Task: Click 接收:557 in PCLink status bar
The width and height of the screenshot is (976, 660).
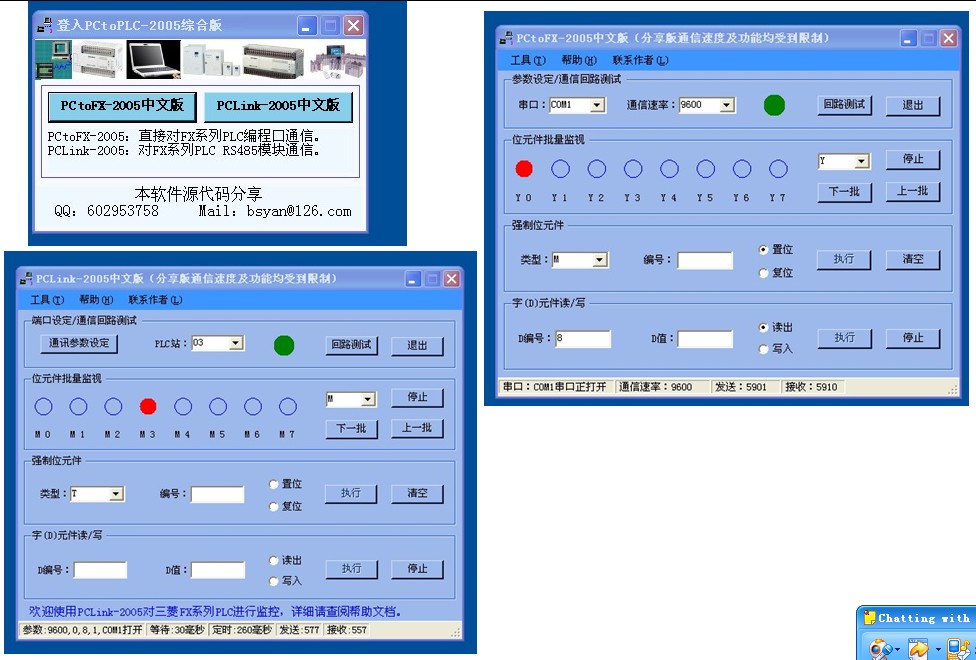Action: pyautogui.click(x=347, y=629)
